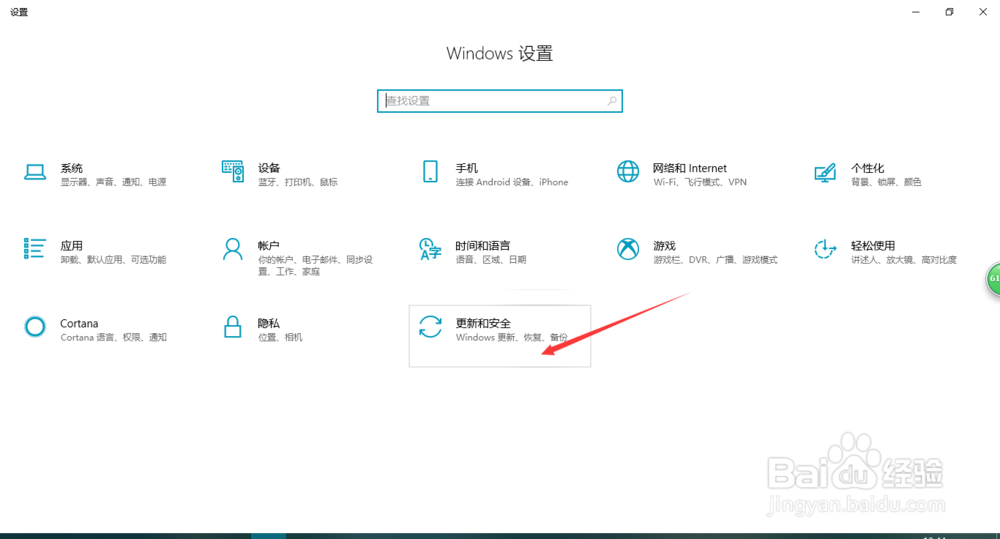
Task: Click the 时间和语言 category title
Action: tap(483, 246)
